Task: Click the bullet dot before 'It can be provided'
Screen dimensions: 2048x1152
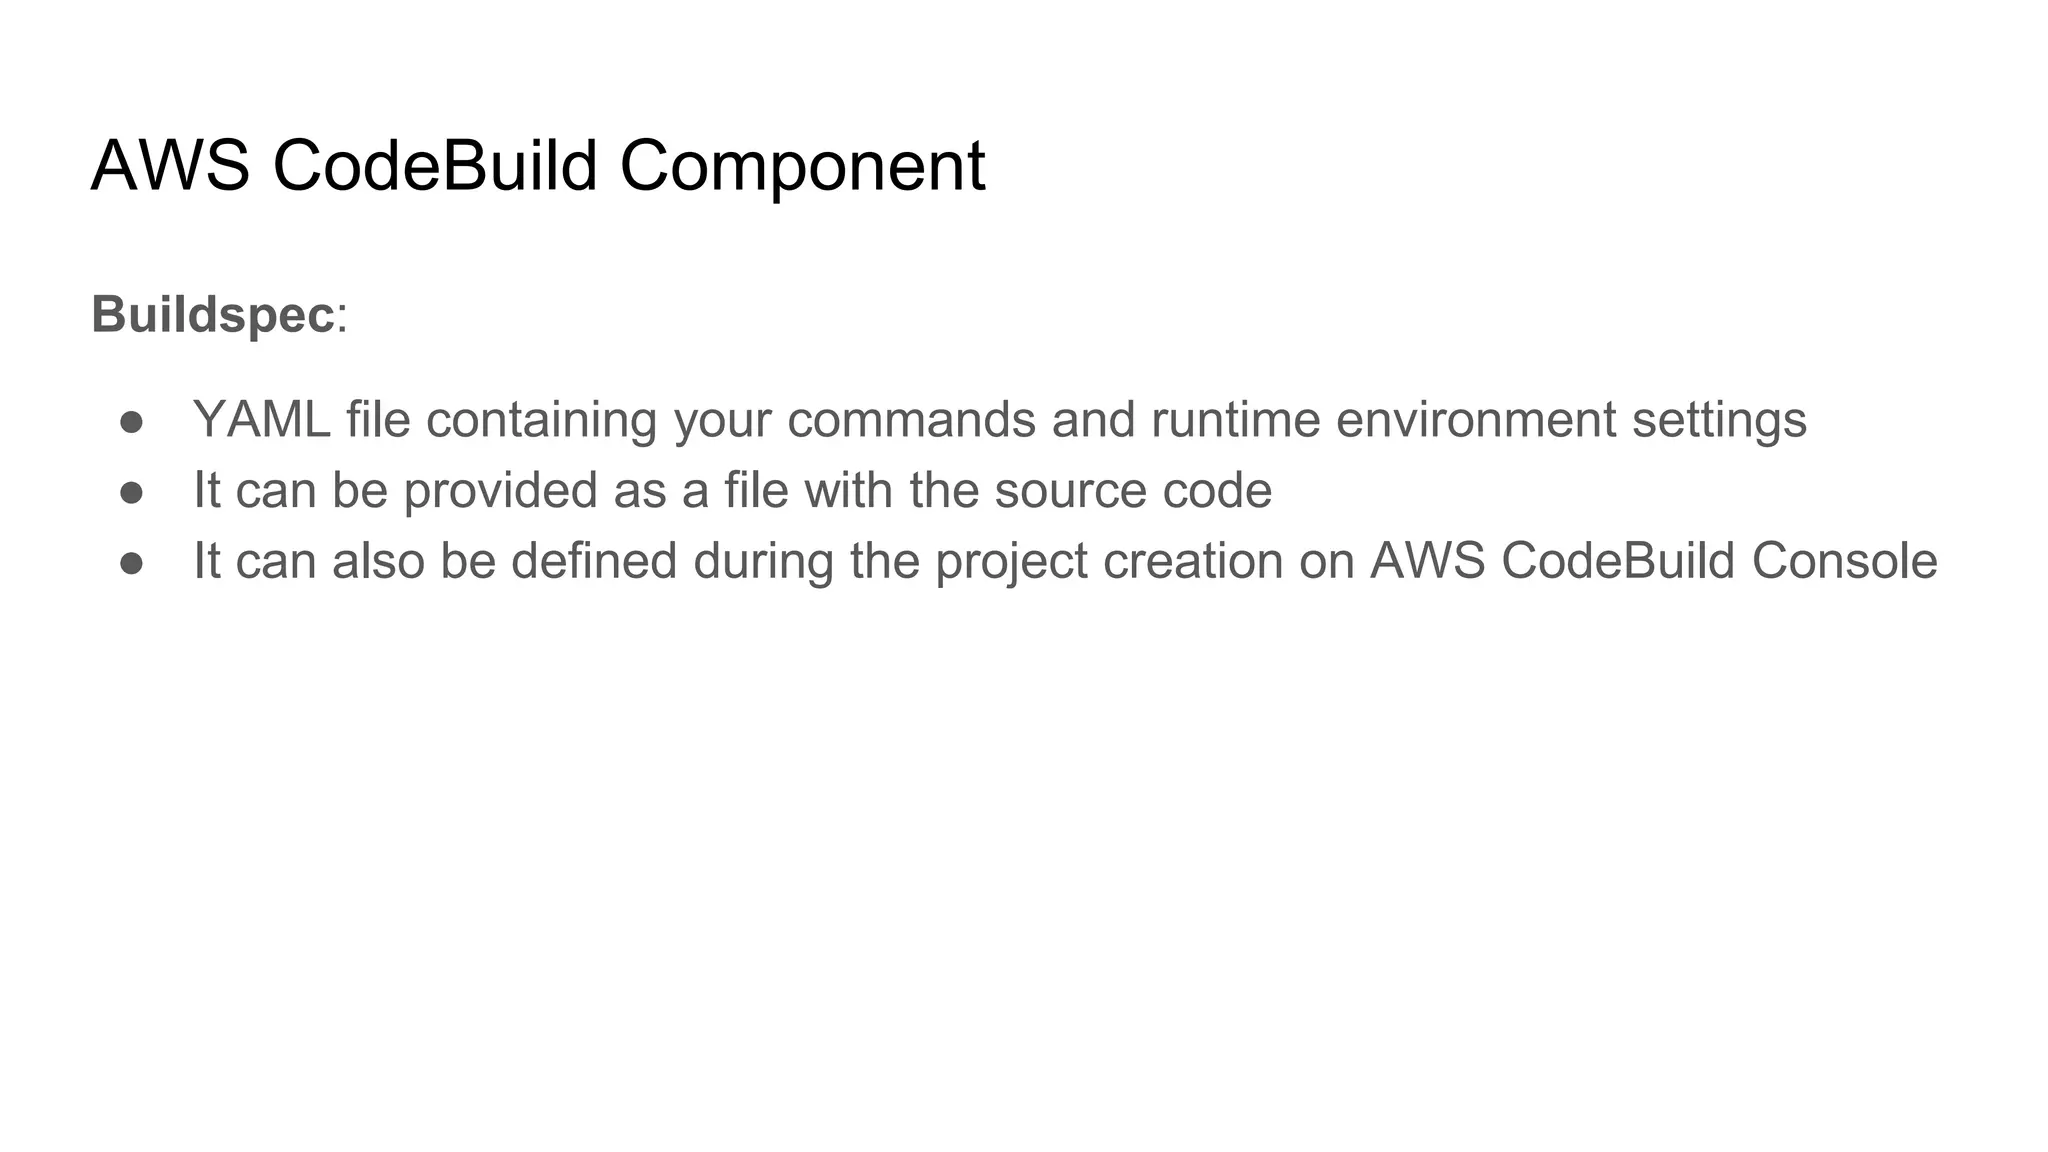Action: click(x=131, y=492)
